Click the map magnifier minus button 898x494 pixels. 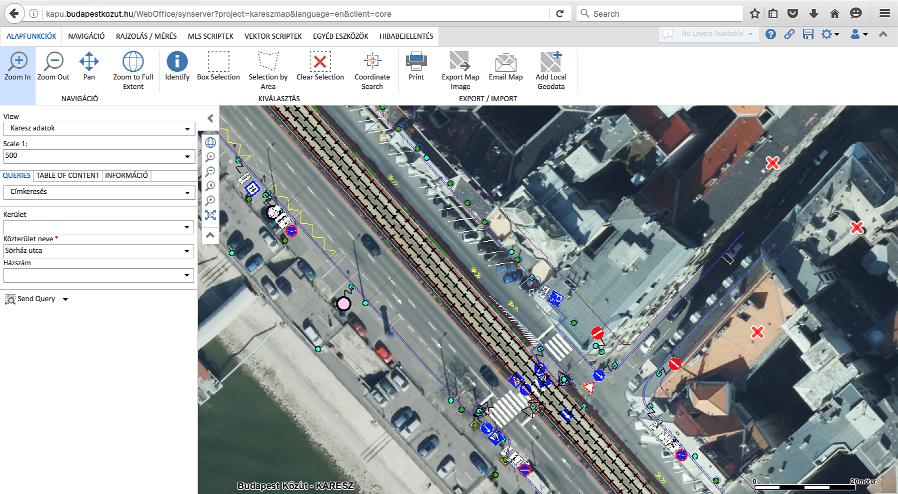tap(211, 171)
